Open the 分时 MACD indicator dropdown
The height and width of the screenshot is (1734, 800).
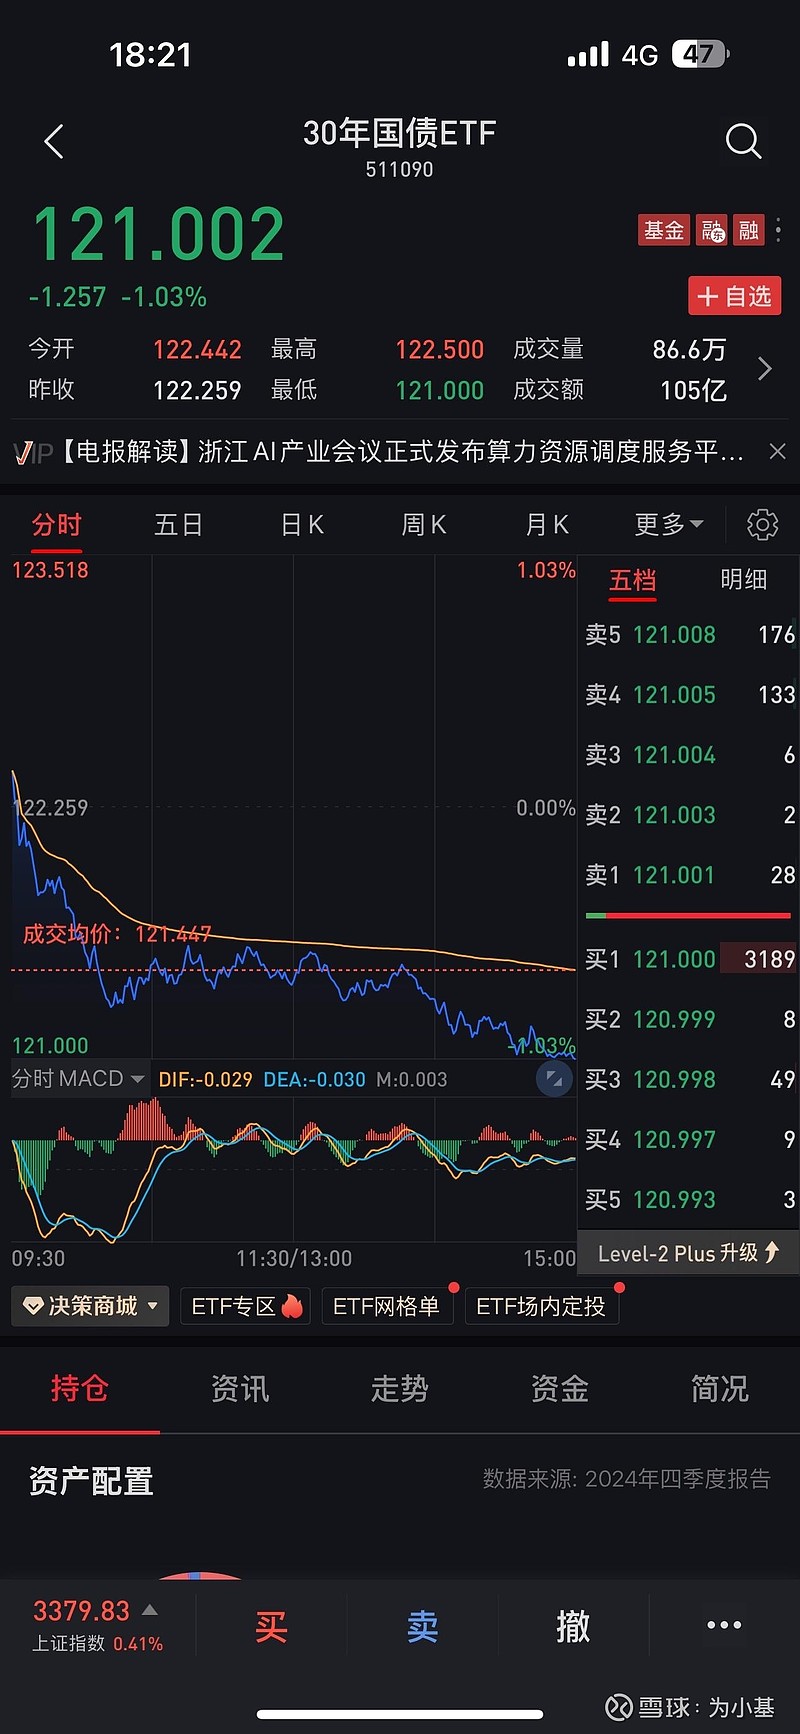point(78,1079)
